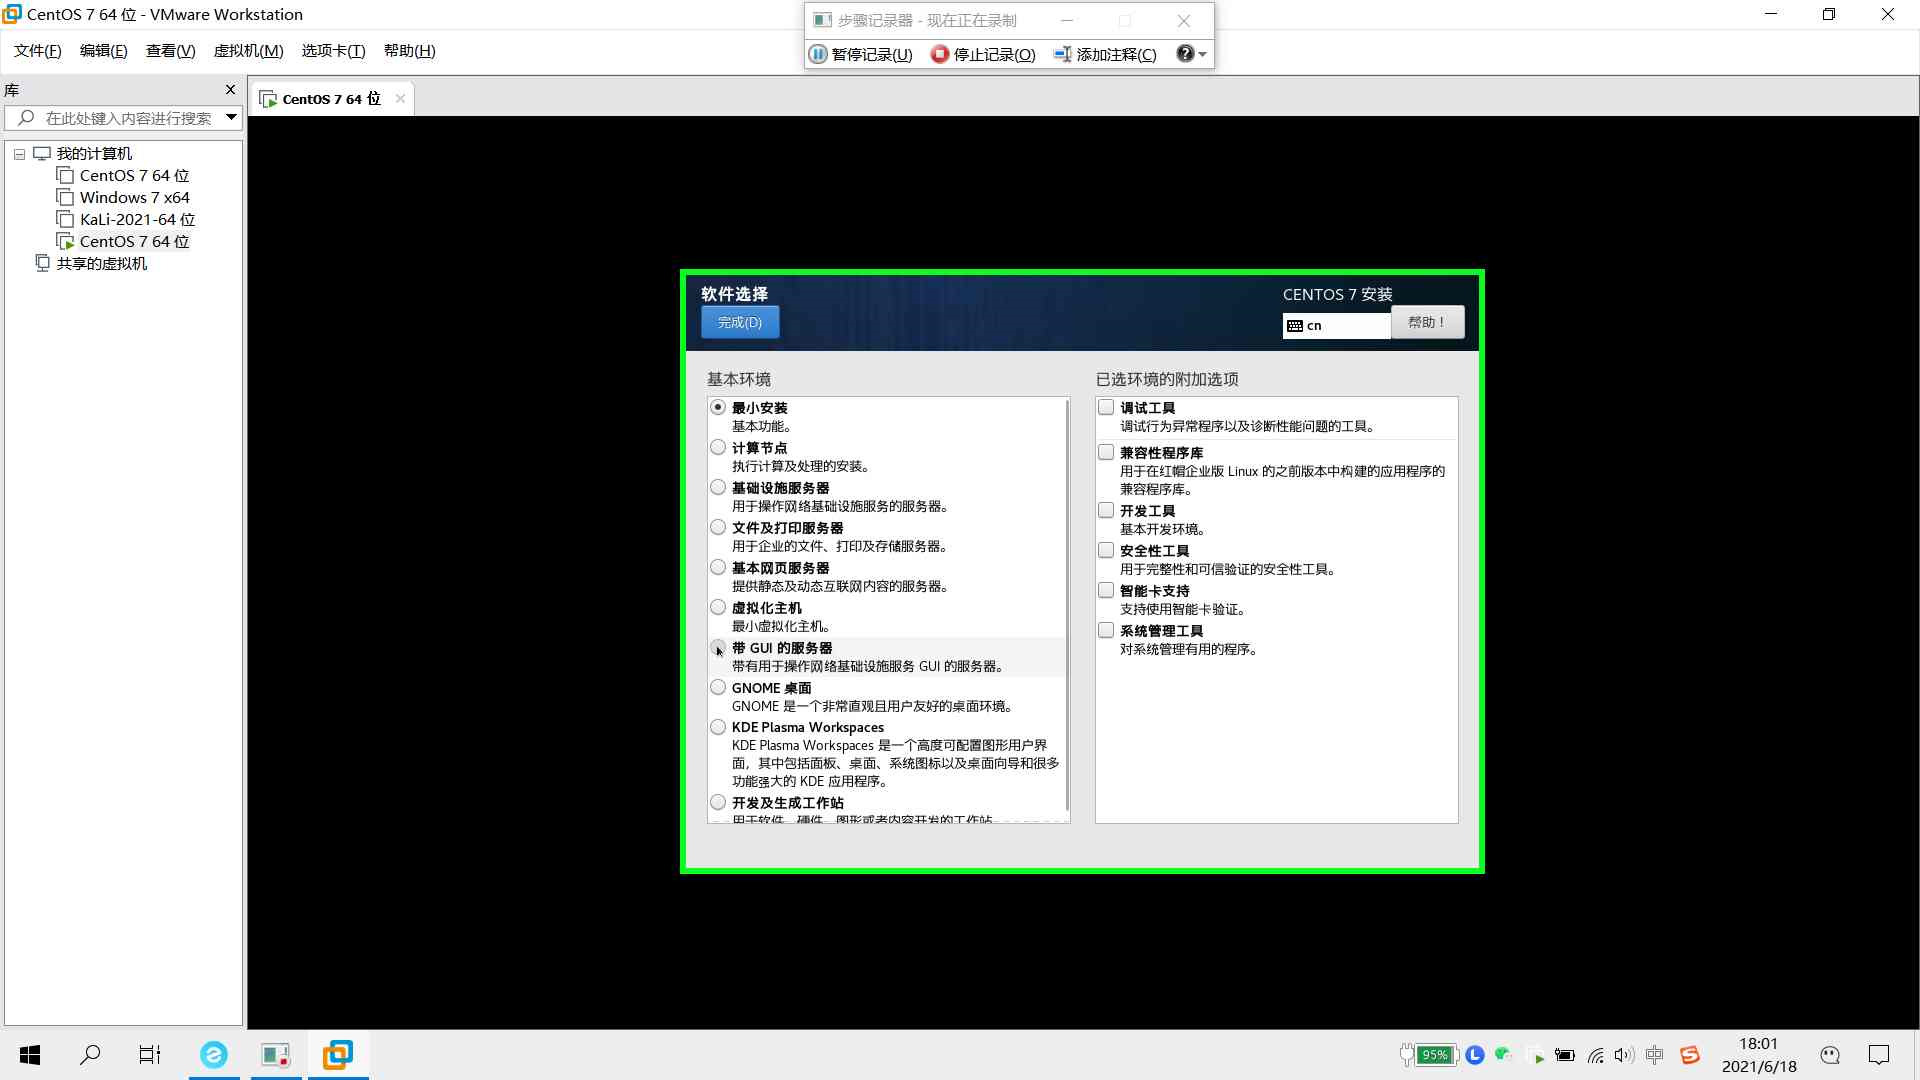1920x1080 pixels.
Task: Open the 虚拟机(M) menu
Action: [248, 51]
